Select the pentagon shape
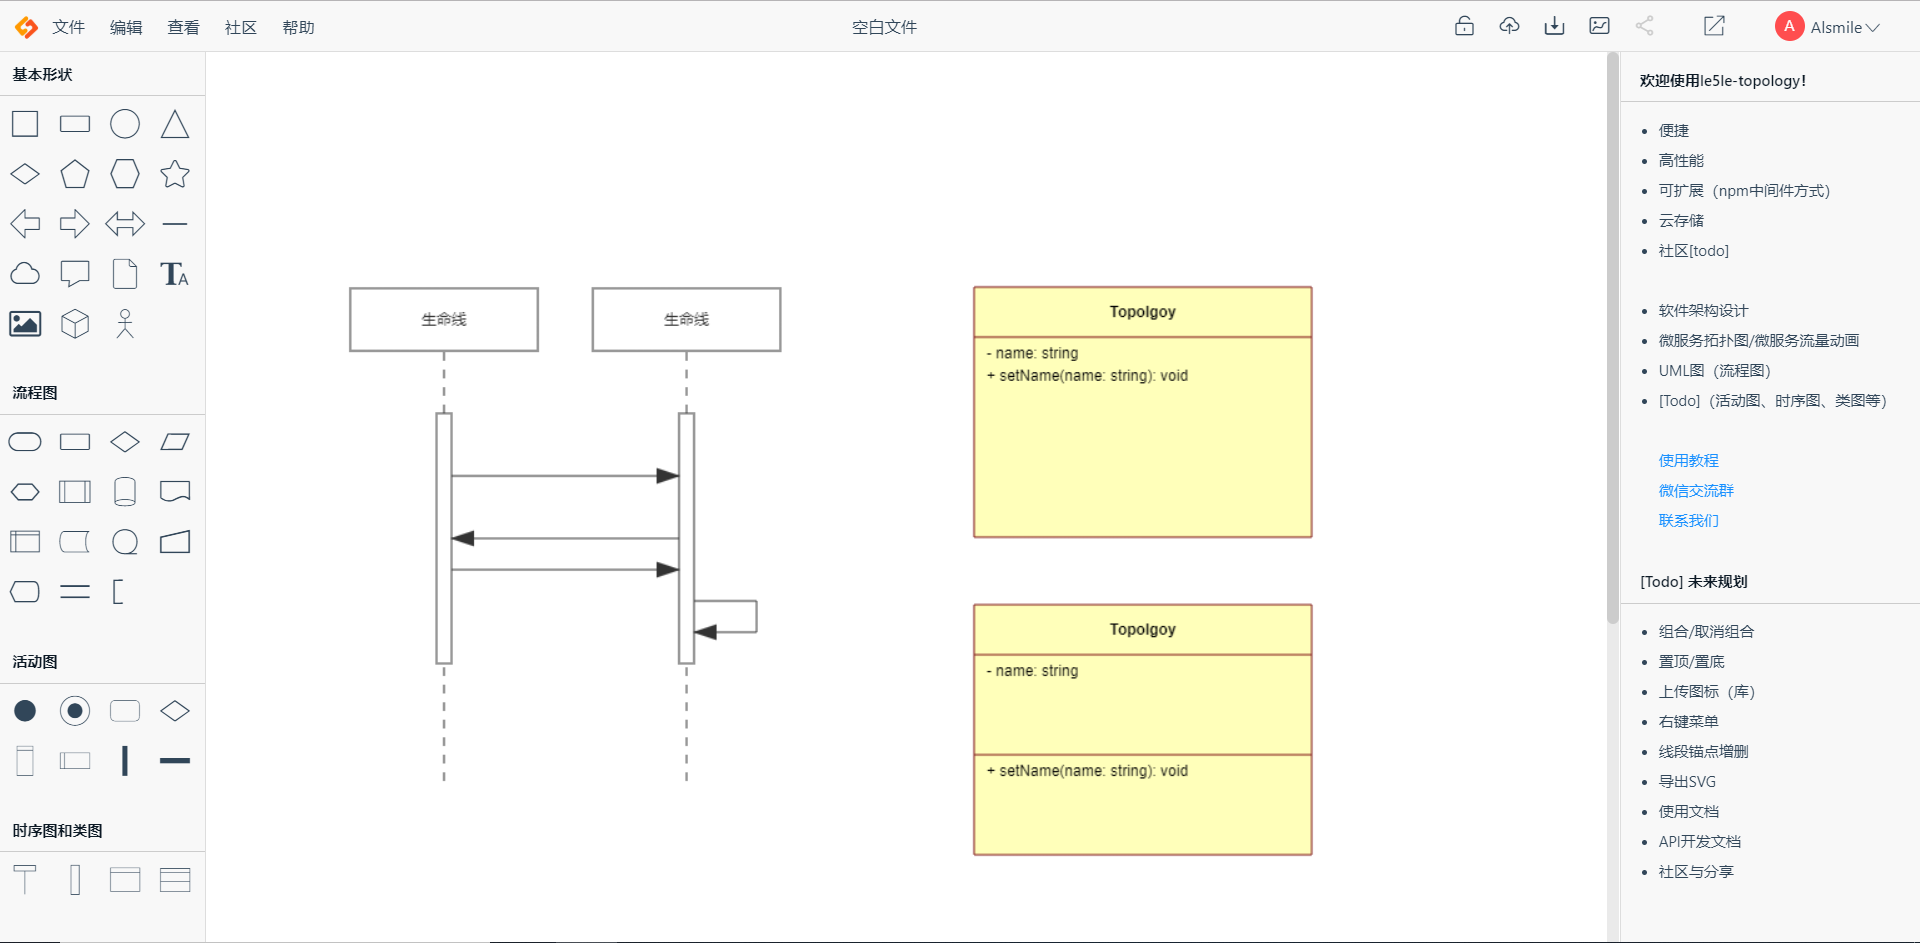This screenshot has height=943, width=1920. click(x=75, y=174)
